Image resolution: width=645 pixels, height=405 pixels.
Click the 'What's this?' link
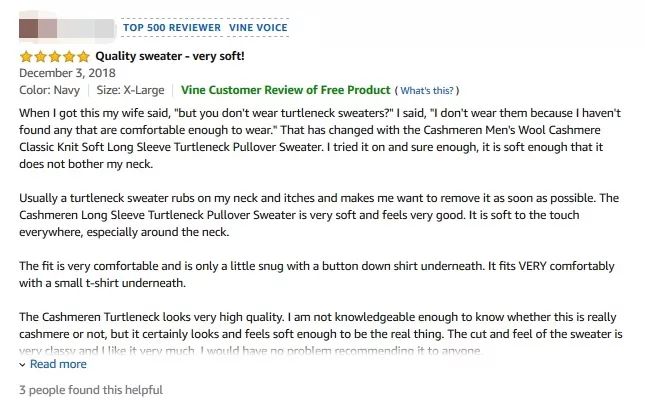pyautogui.click(x=427, y=90)
